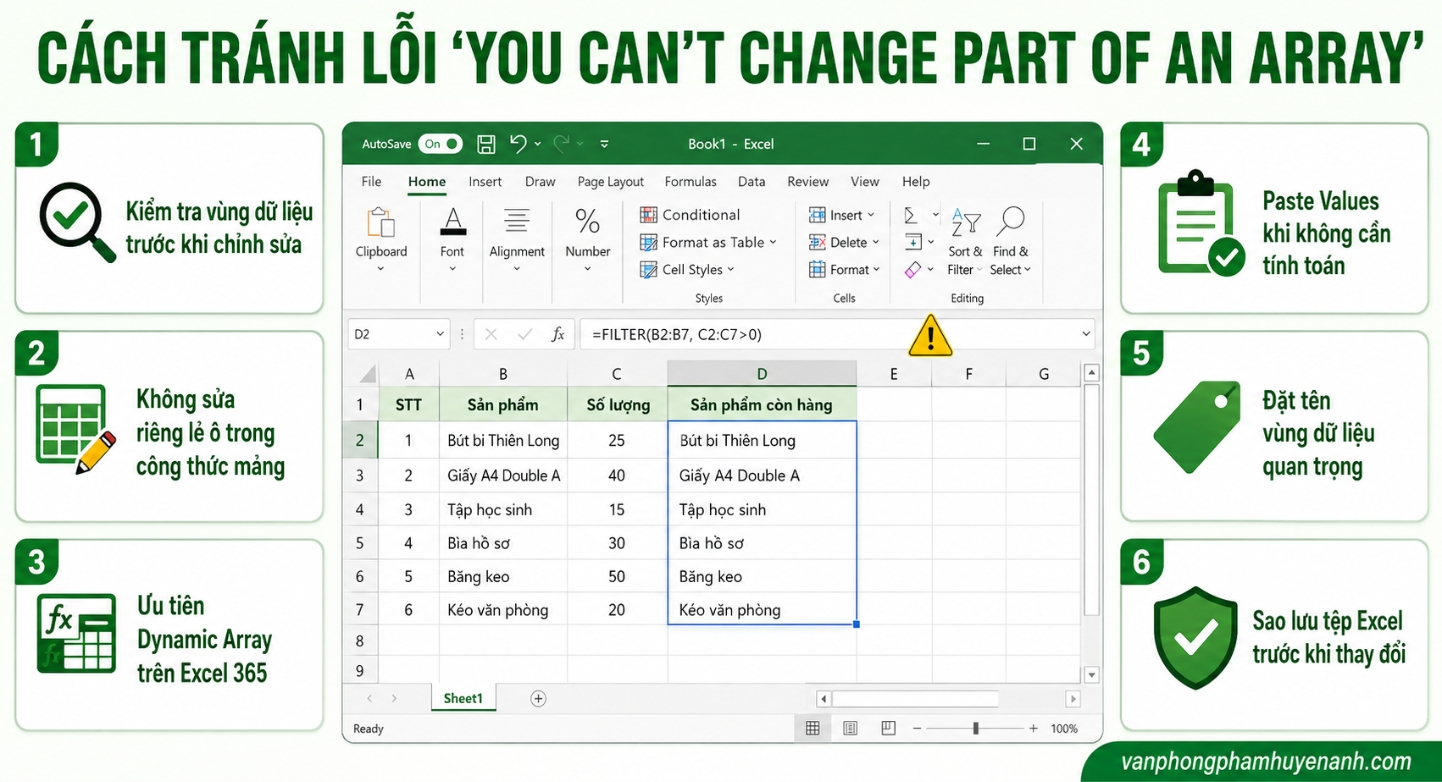The height and width of the screenshot is (782, 1442).
Task: Click the zoom out minus button
Action: tap(918, 728)
